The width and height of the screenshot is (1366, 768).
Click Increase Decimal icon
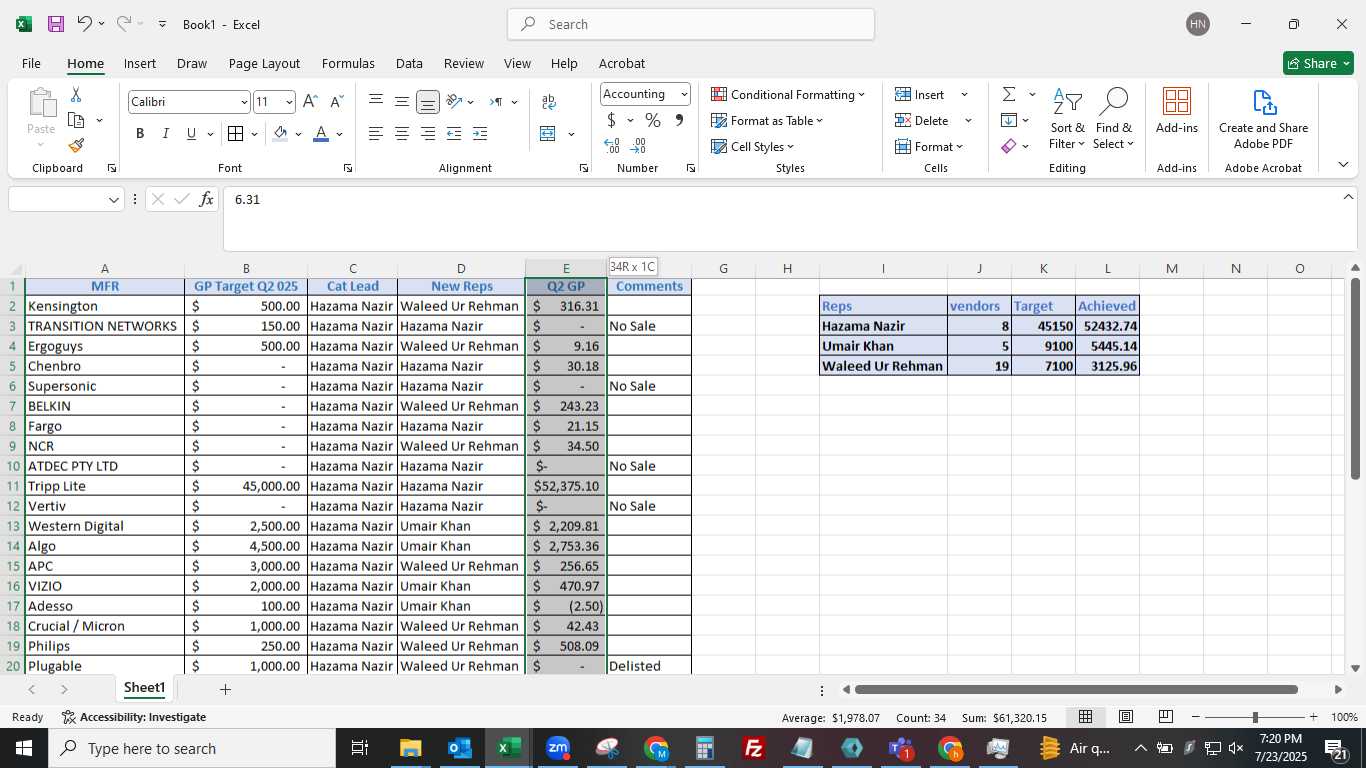coord(612,146)
